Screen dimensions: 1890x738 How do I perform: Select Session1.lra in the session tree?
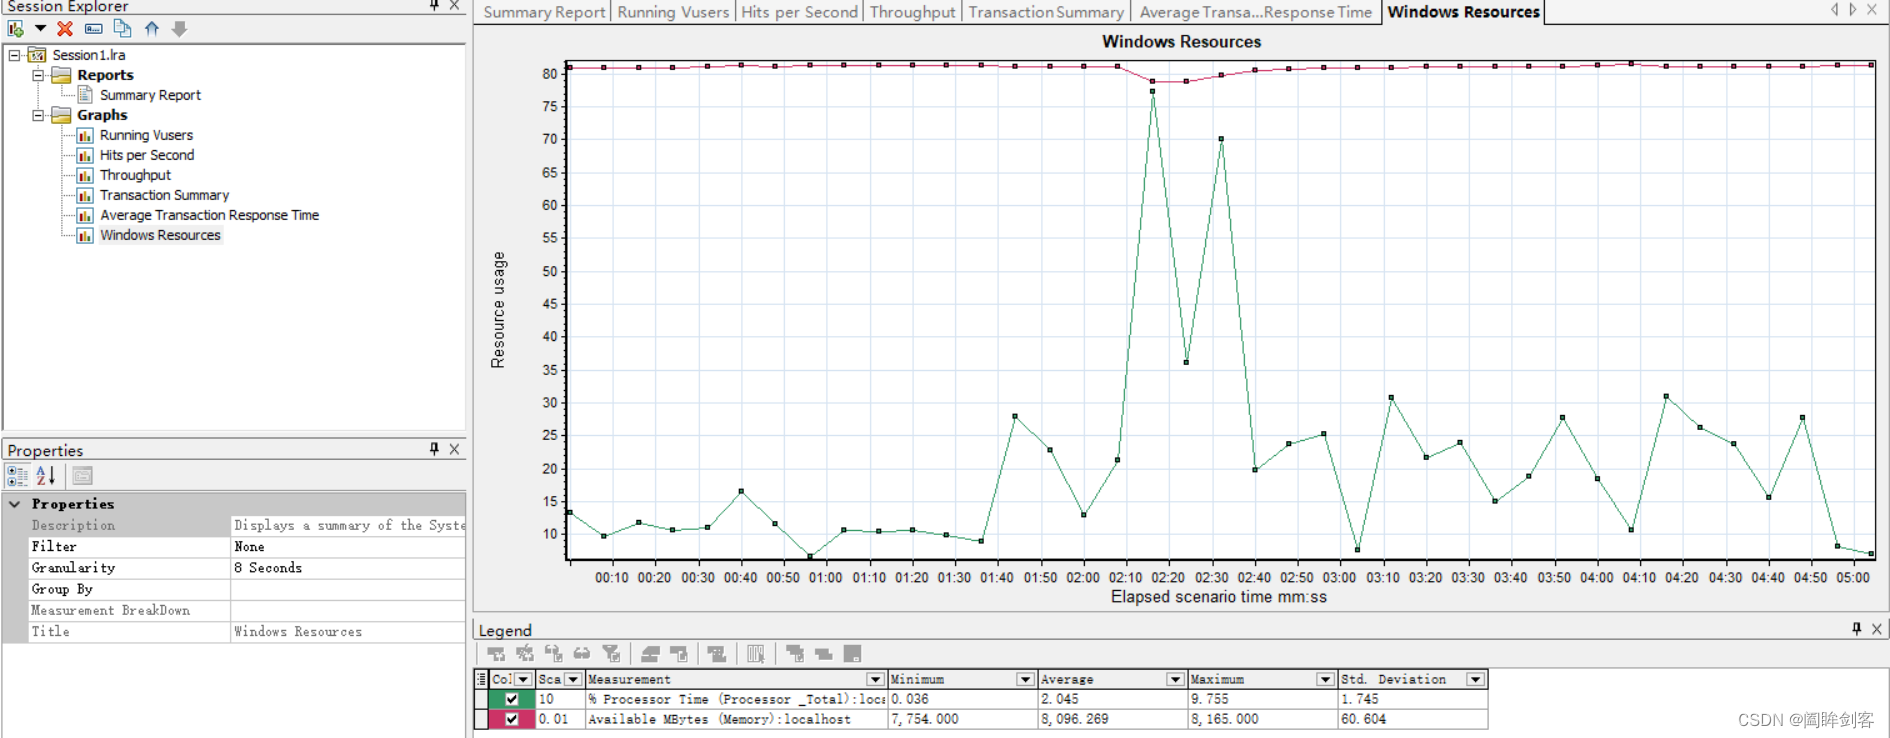pos(89,55)
